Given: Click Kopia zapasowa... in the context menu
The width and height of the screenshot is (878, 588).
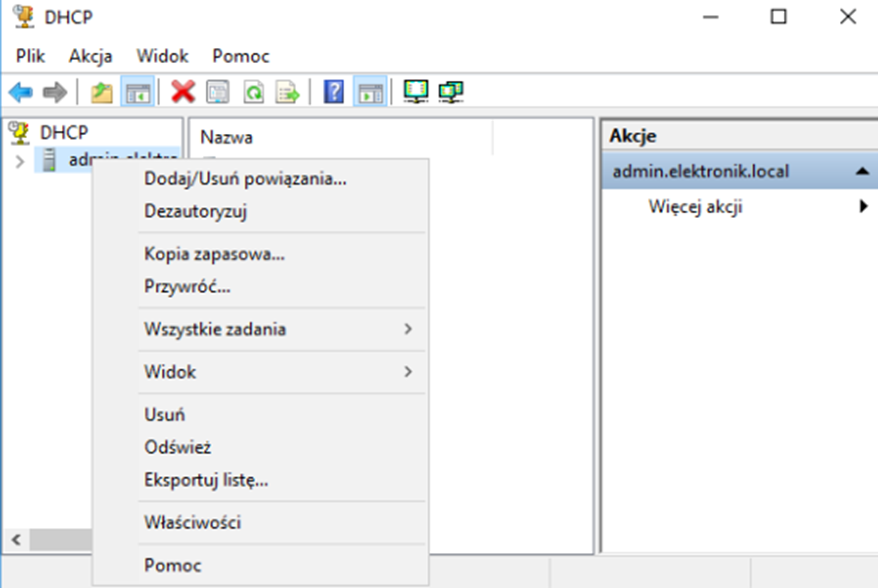Looking at the screenshot, I should coord(214,254).
